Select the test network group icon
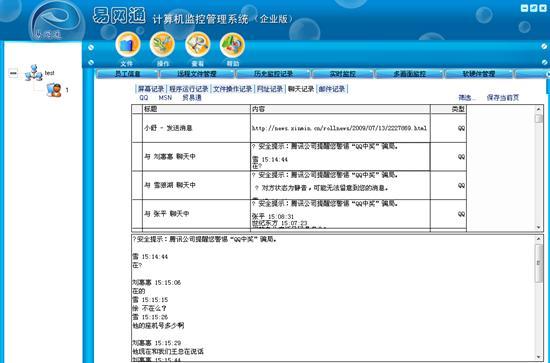550x363 pixels. (x=34, y=73)
